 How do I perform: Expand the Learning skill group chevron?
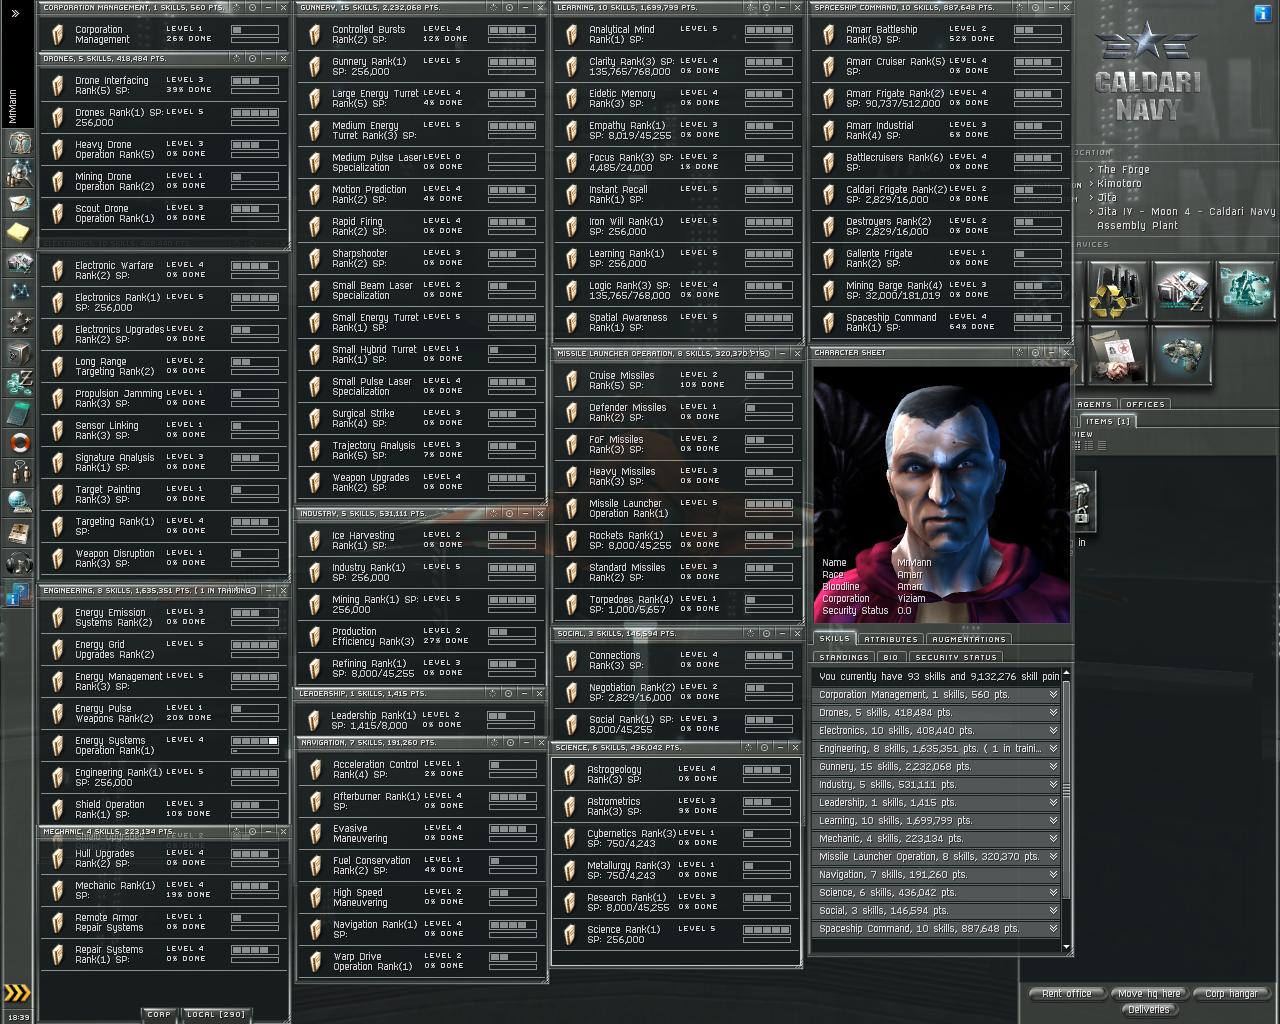click(x=1053, y=821)
